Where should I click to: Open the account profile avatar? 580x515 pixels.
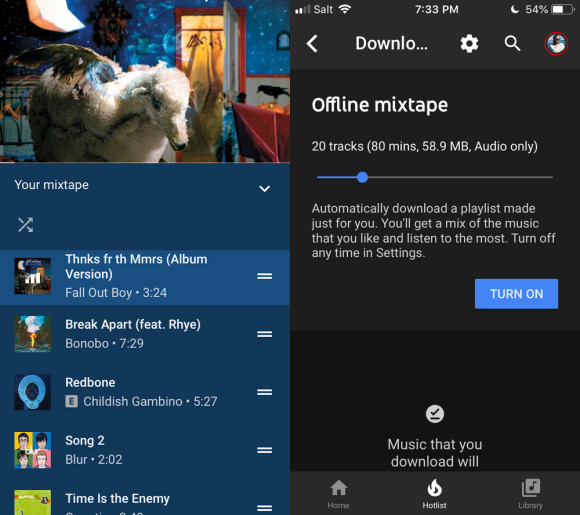(x=556, y=43)
